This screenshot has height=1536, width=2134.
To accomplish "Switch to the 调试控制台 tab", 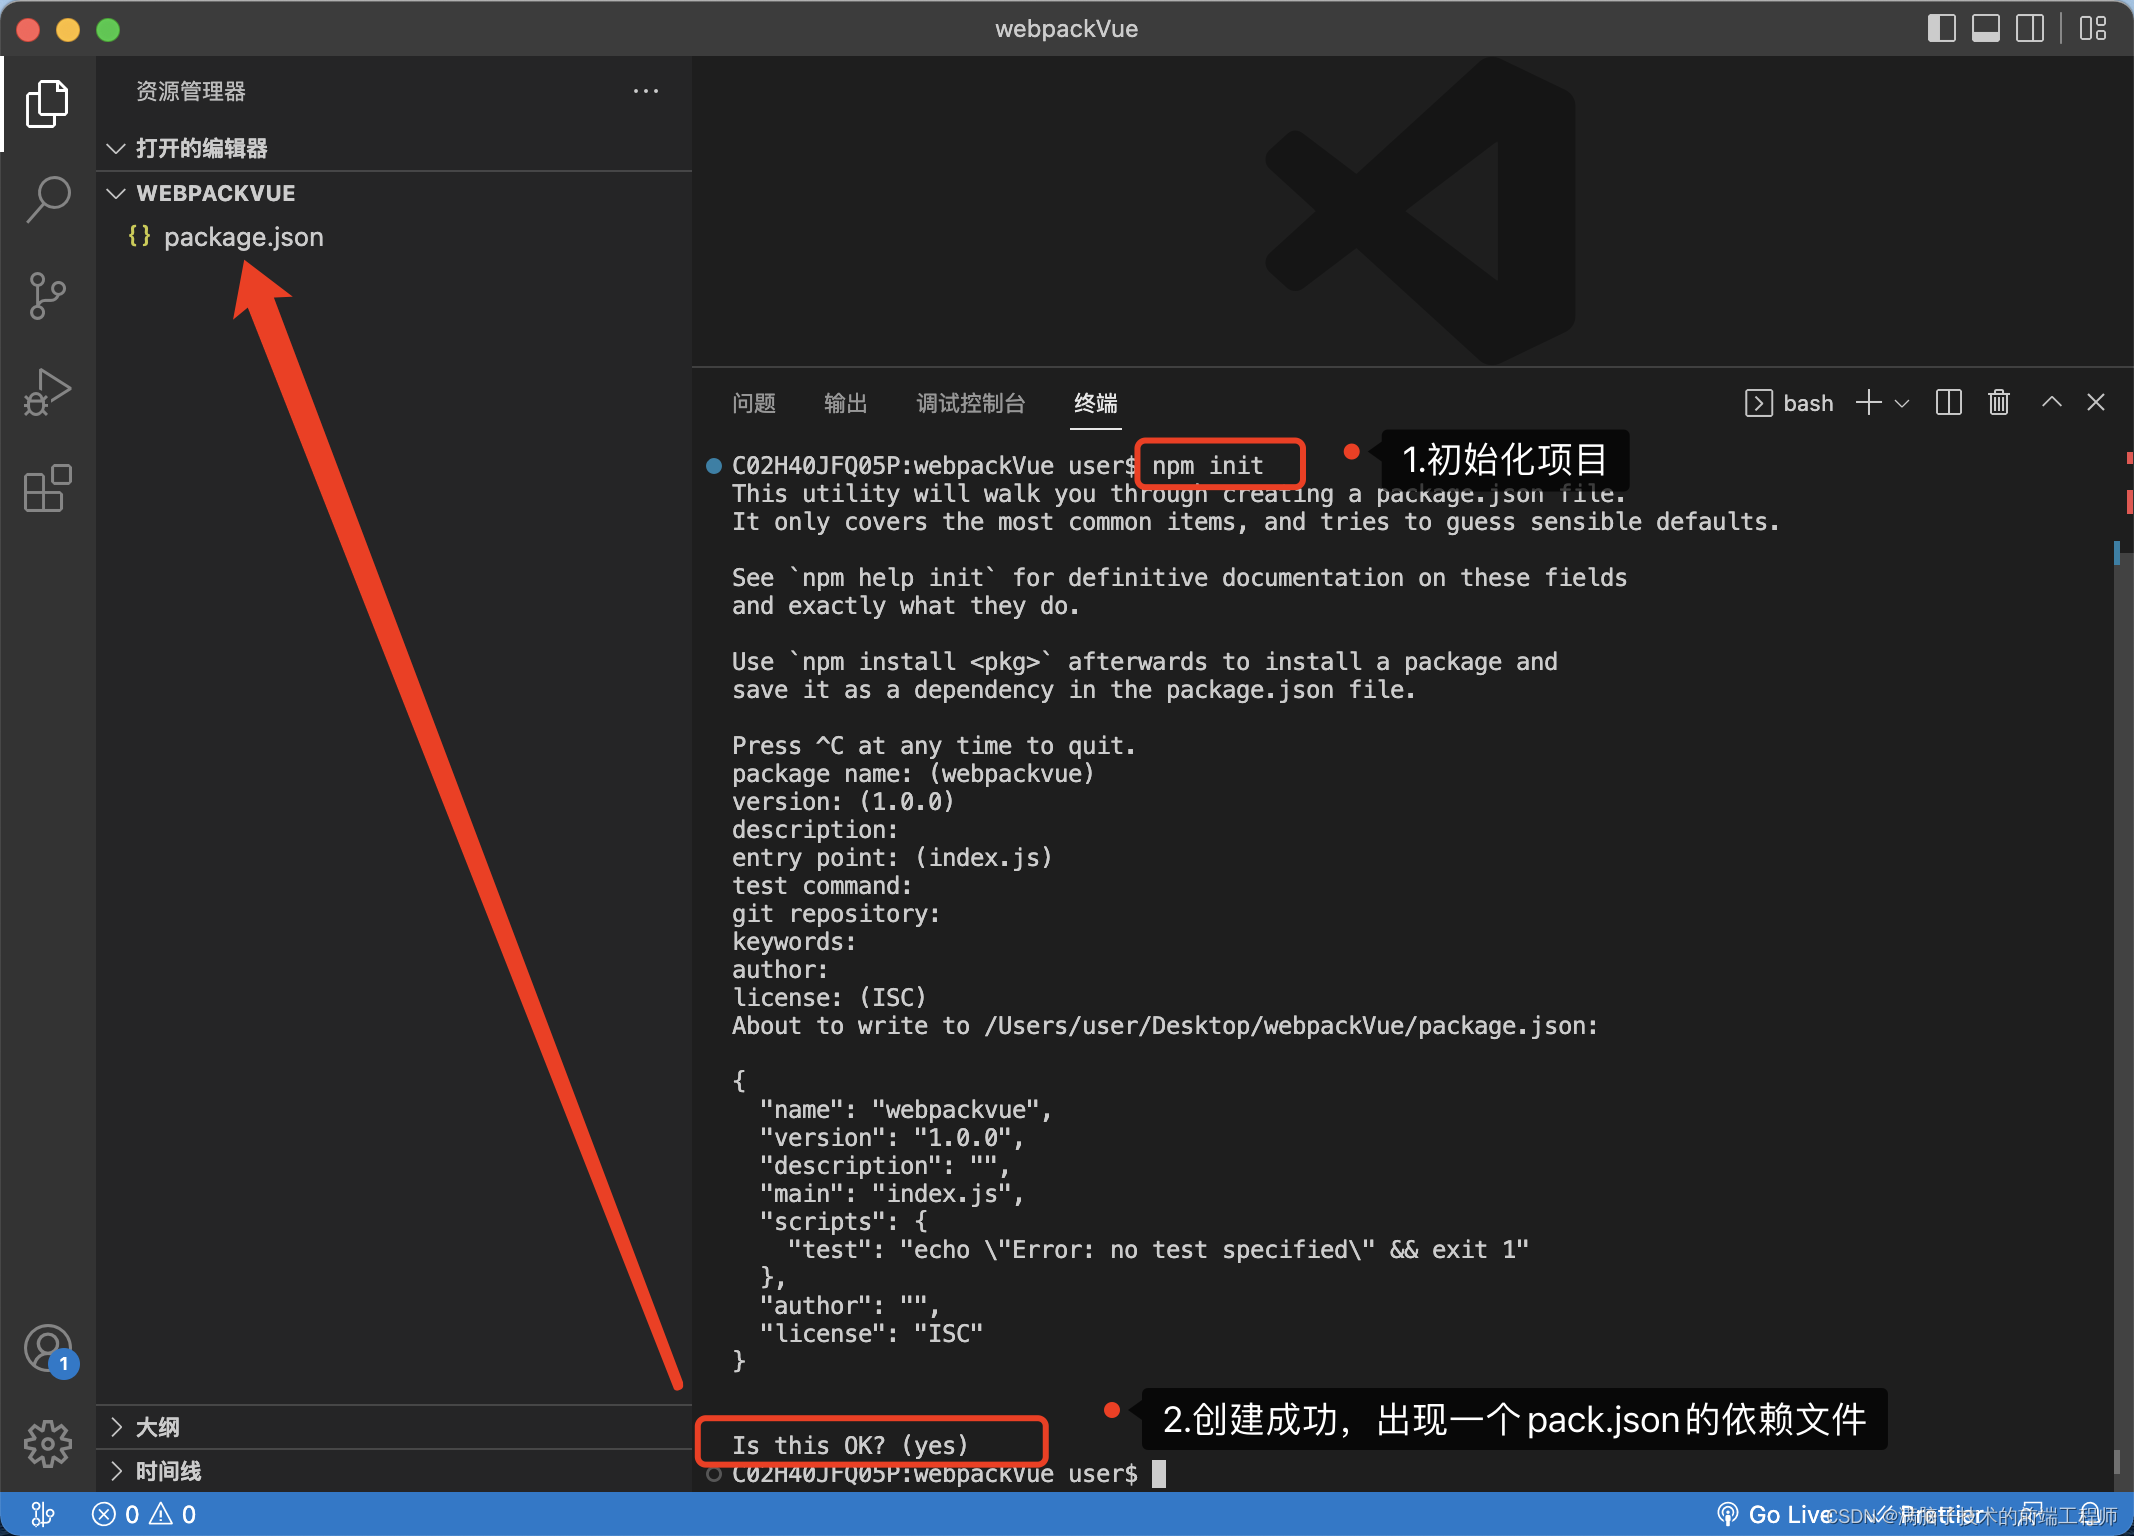I will (971, 403).
